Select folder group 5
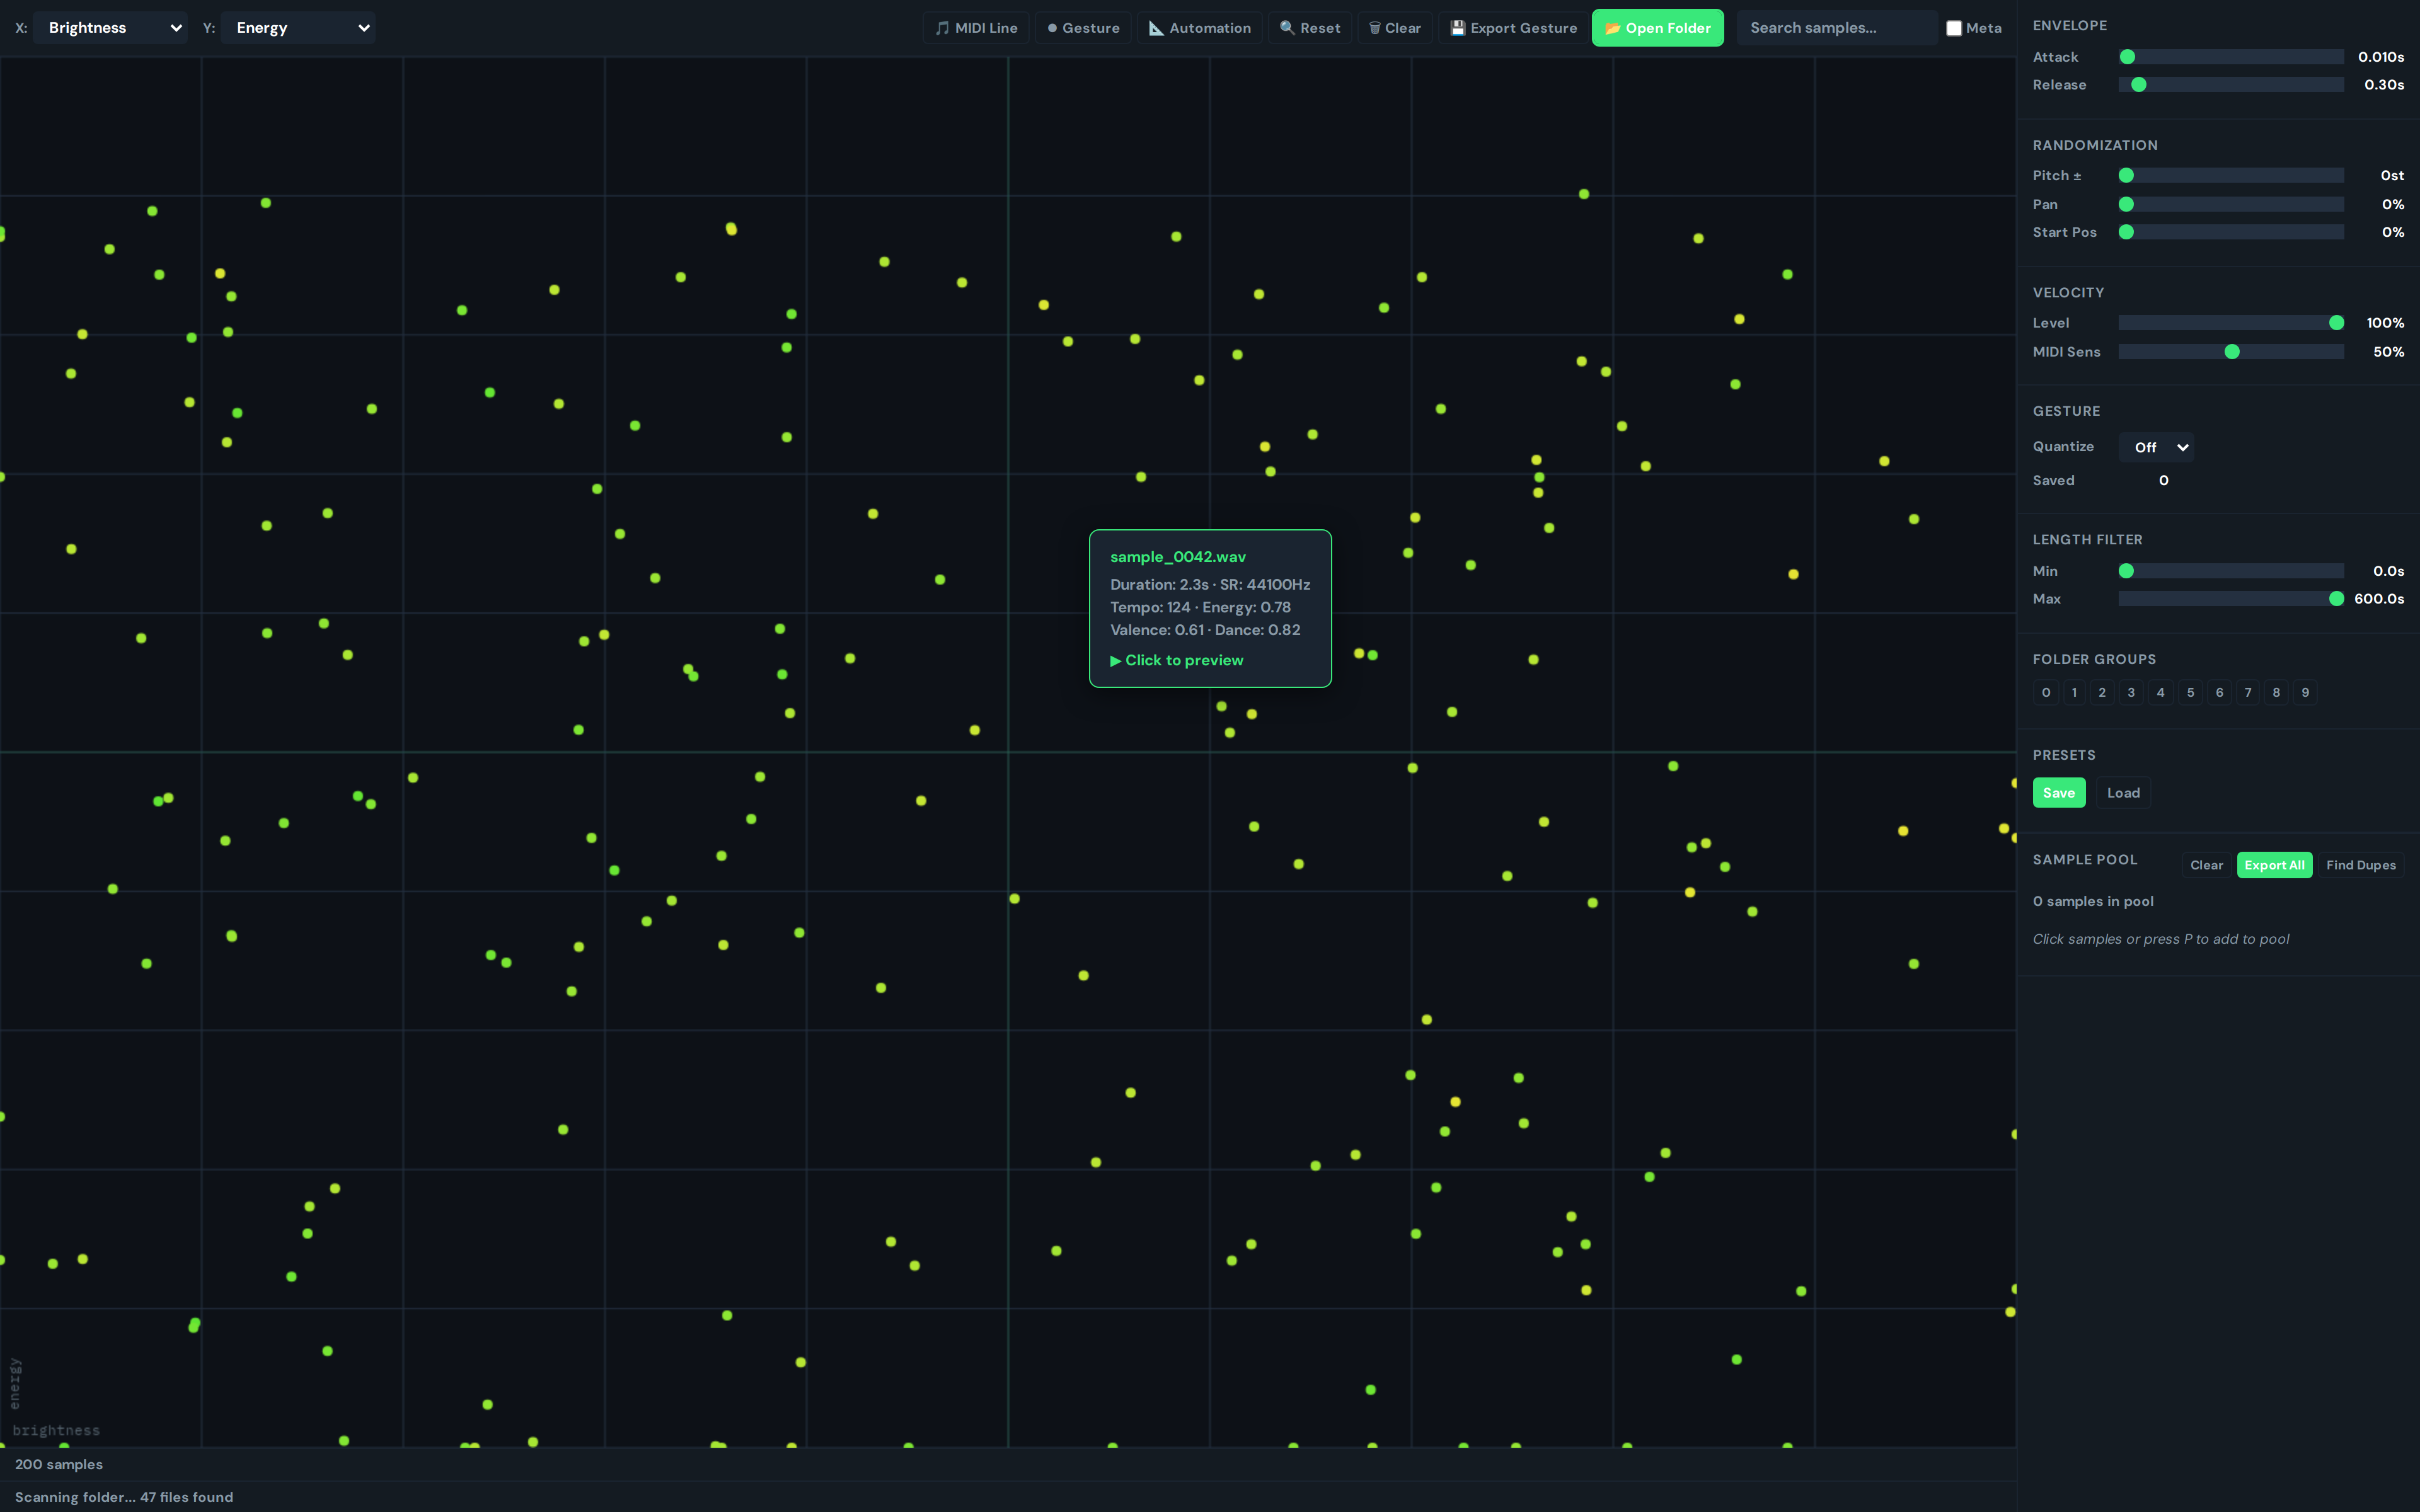The image size is (2420, 1512). pos(2190,692)
